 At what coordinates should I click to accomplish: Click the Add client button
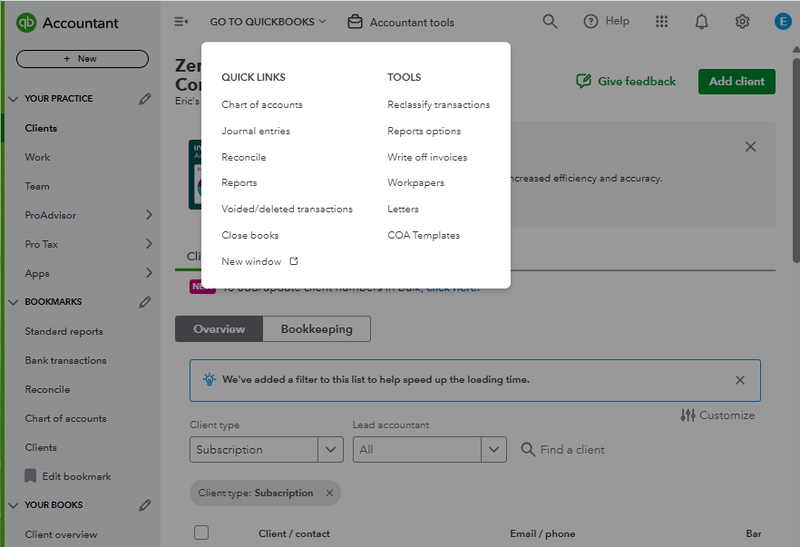(x=737, y=82)
